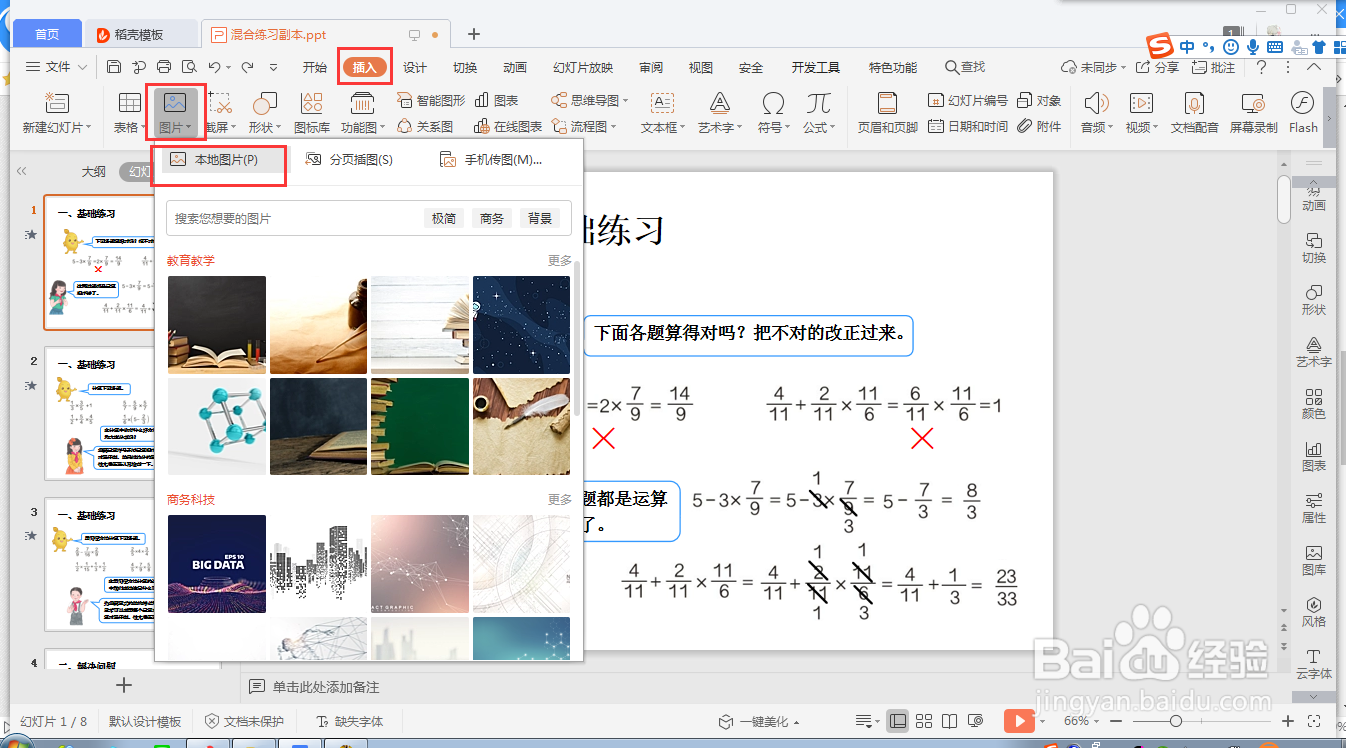This screenshot has height=748, width=1346.
Task: Click the picture search input field
Action: pos(295,218)
